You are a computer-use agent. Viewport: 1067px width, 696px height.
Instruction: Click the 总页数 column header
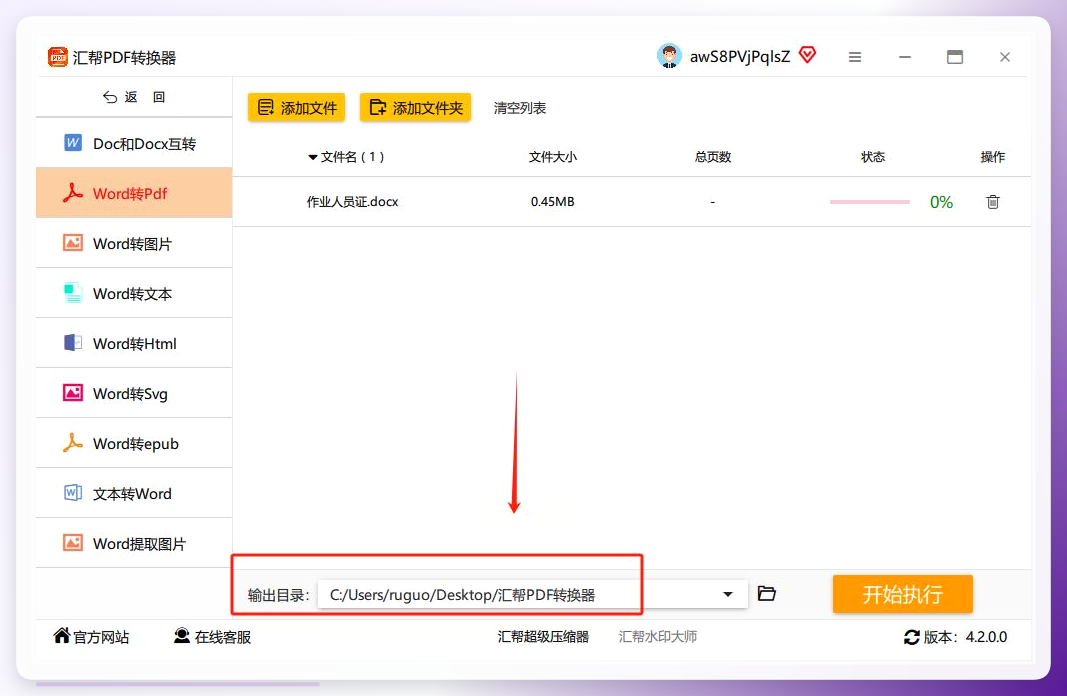712,157
